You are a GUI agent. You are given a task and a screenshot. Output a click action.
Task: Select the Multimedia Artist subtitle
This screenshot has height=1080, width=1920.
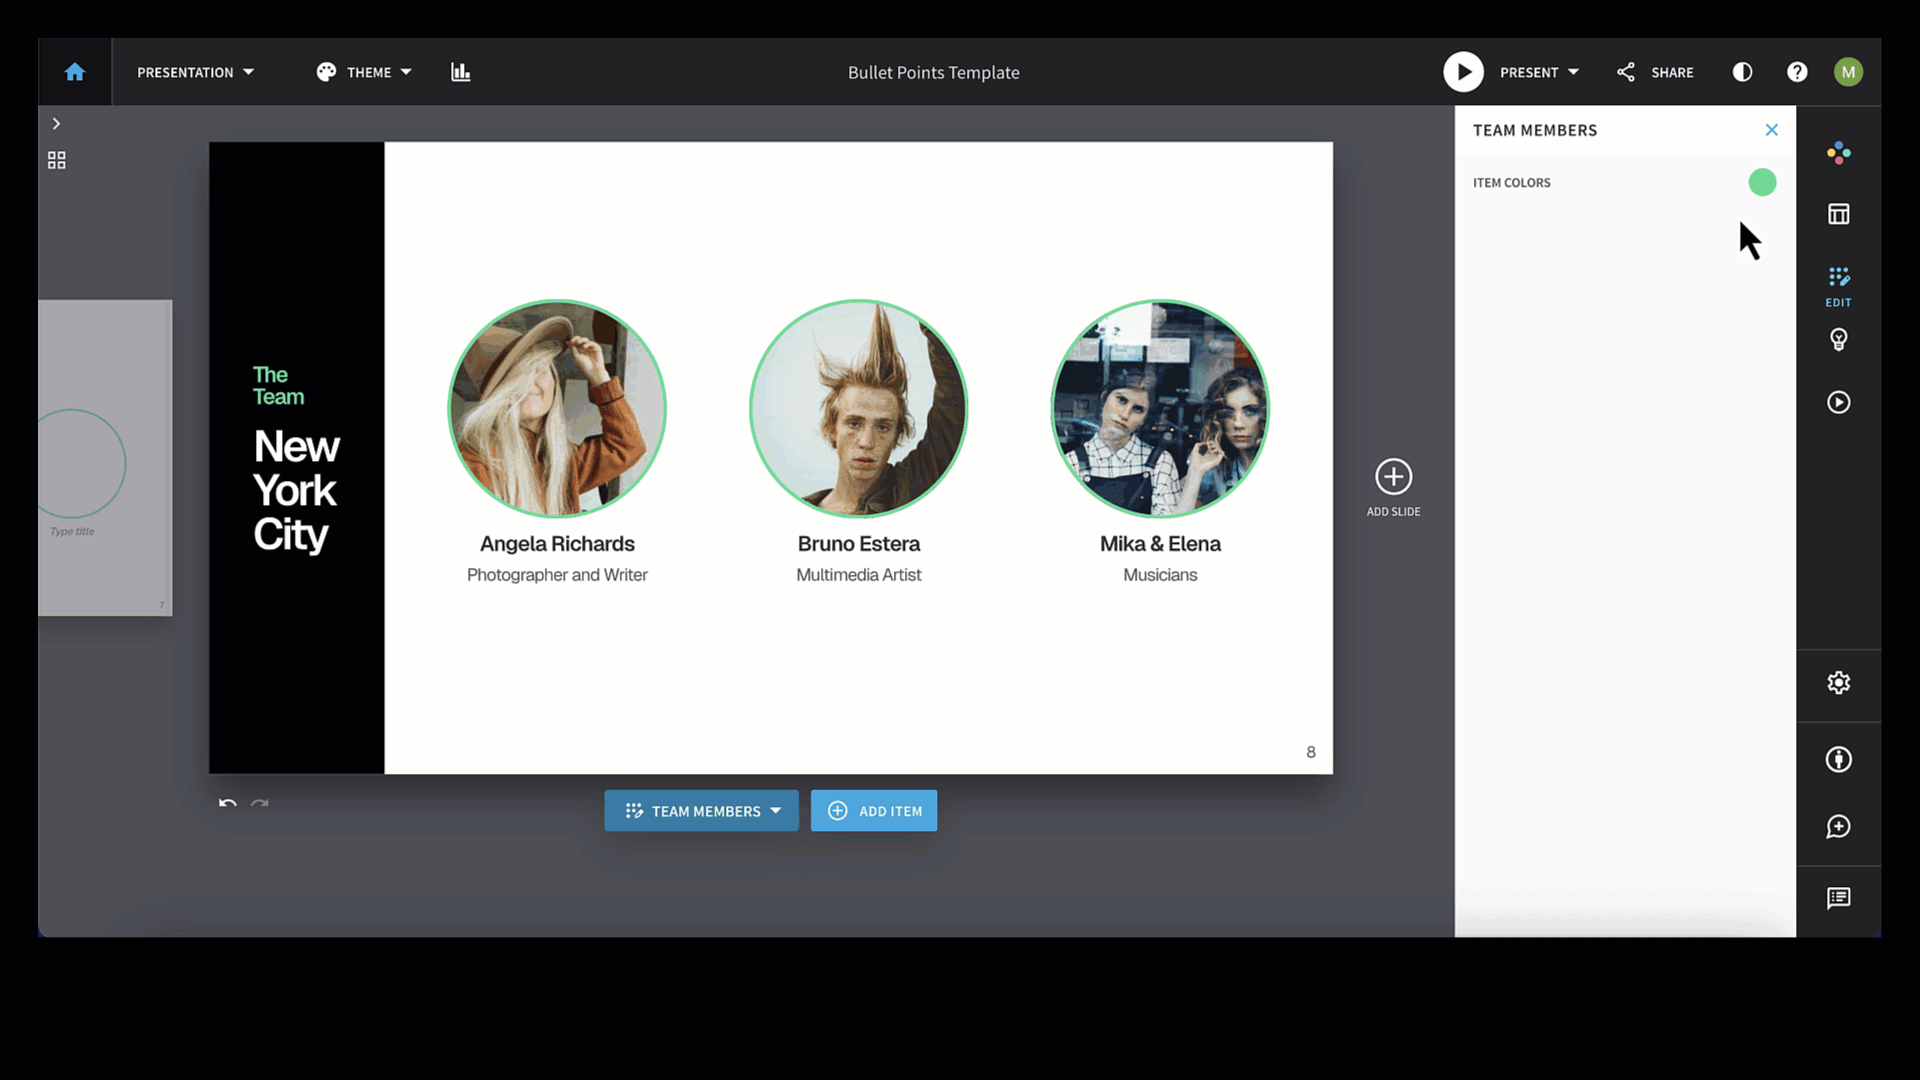tap(858, 575)
